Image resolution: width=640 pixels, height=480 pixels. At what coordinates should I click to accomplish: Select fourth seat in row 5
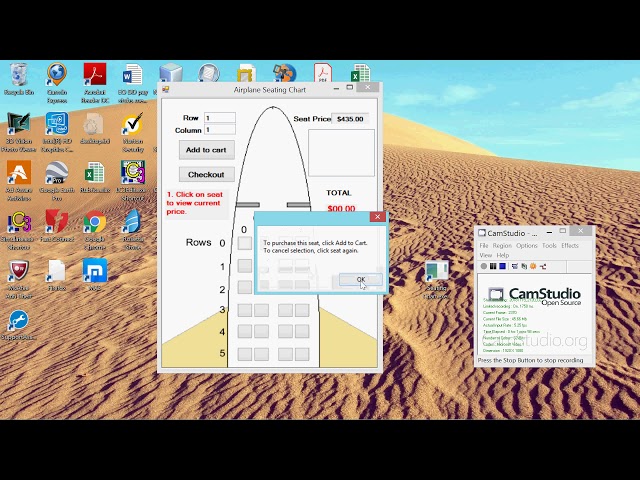tap(302, 354)
